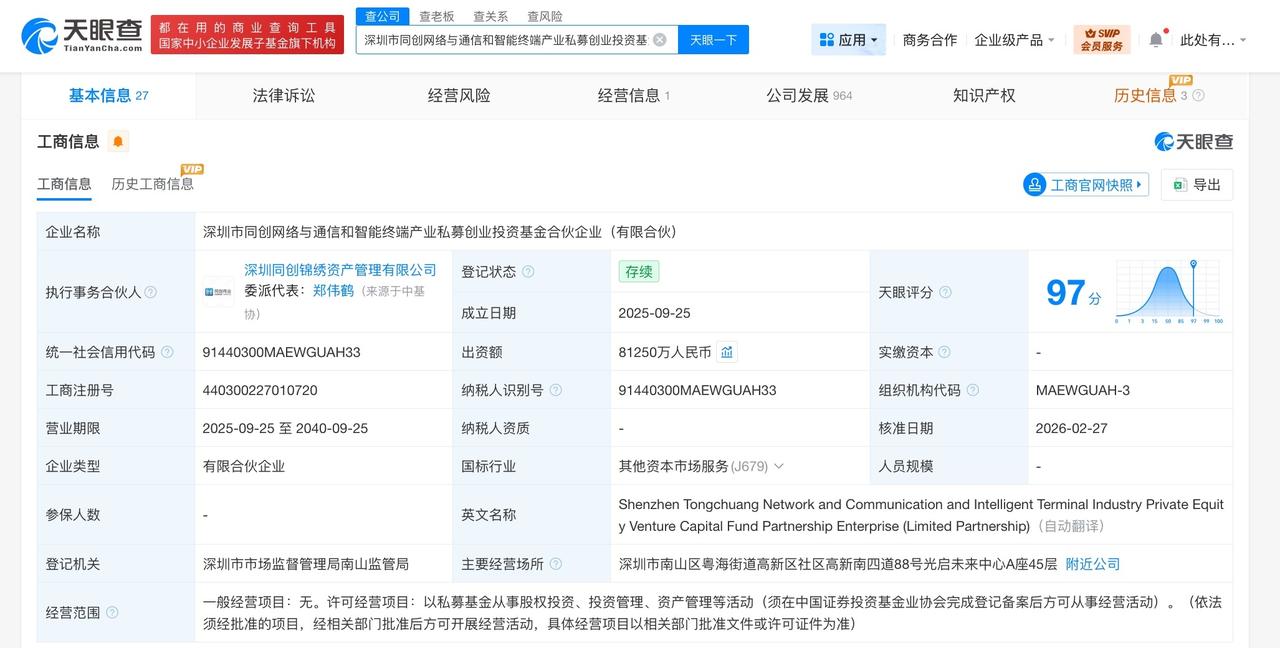Click the bell icon next to 工商信息 heading

(x=117, y=141)
